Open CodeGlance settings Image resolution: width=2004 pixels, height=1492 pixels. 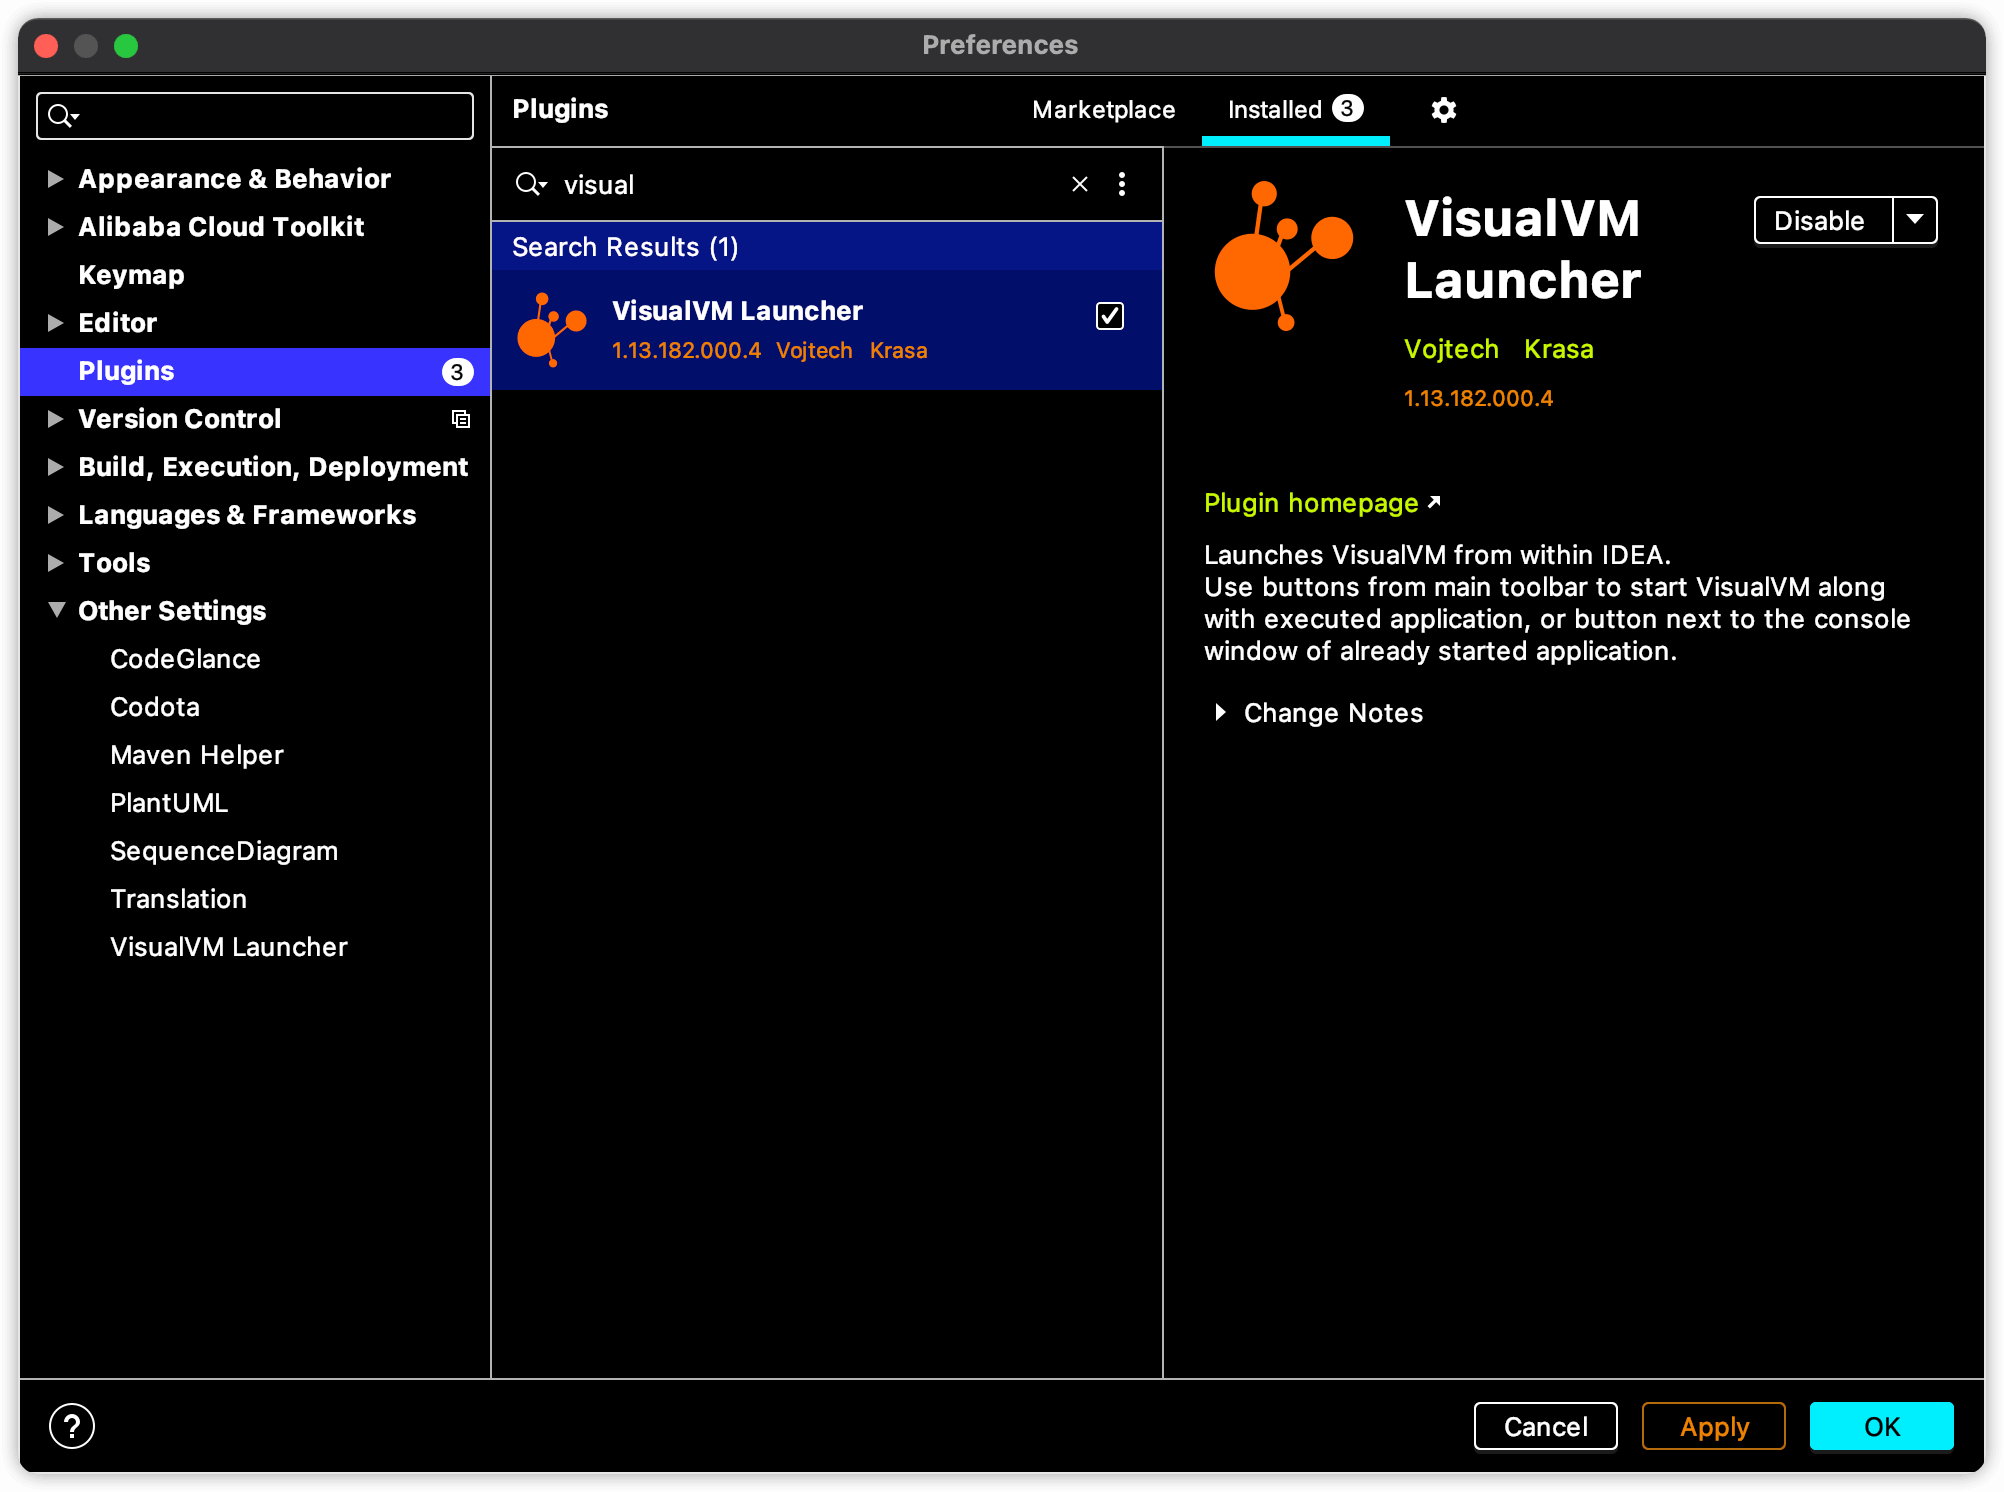(x=185, y=659)
